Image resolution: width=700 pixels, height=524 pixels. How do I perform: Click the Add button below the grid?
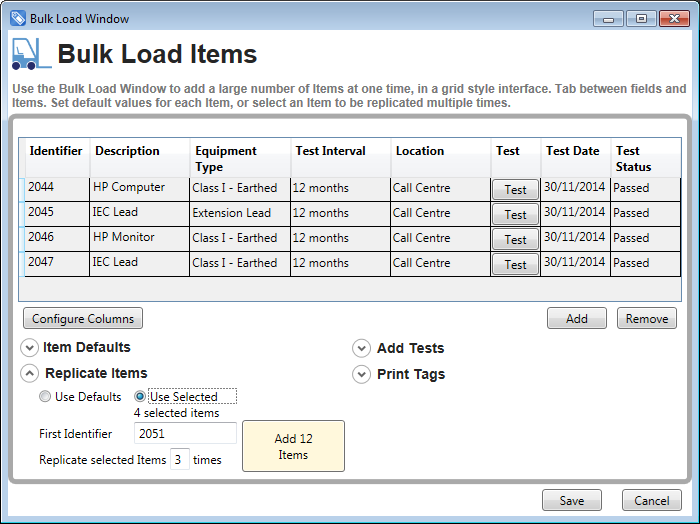(576, 319)
